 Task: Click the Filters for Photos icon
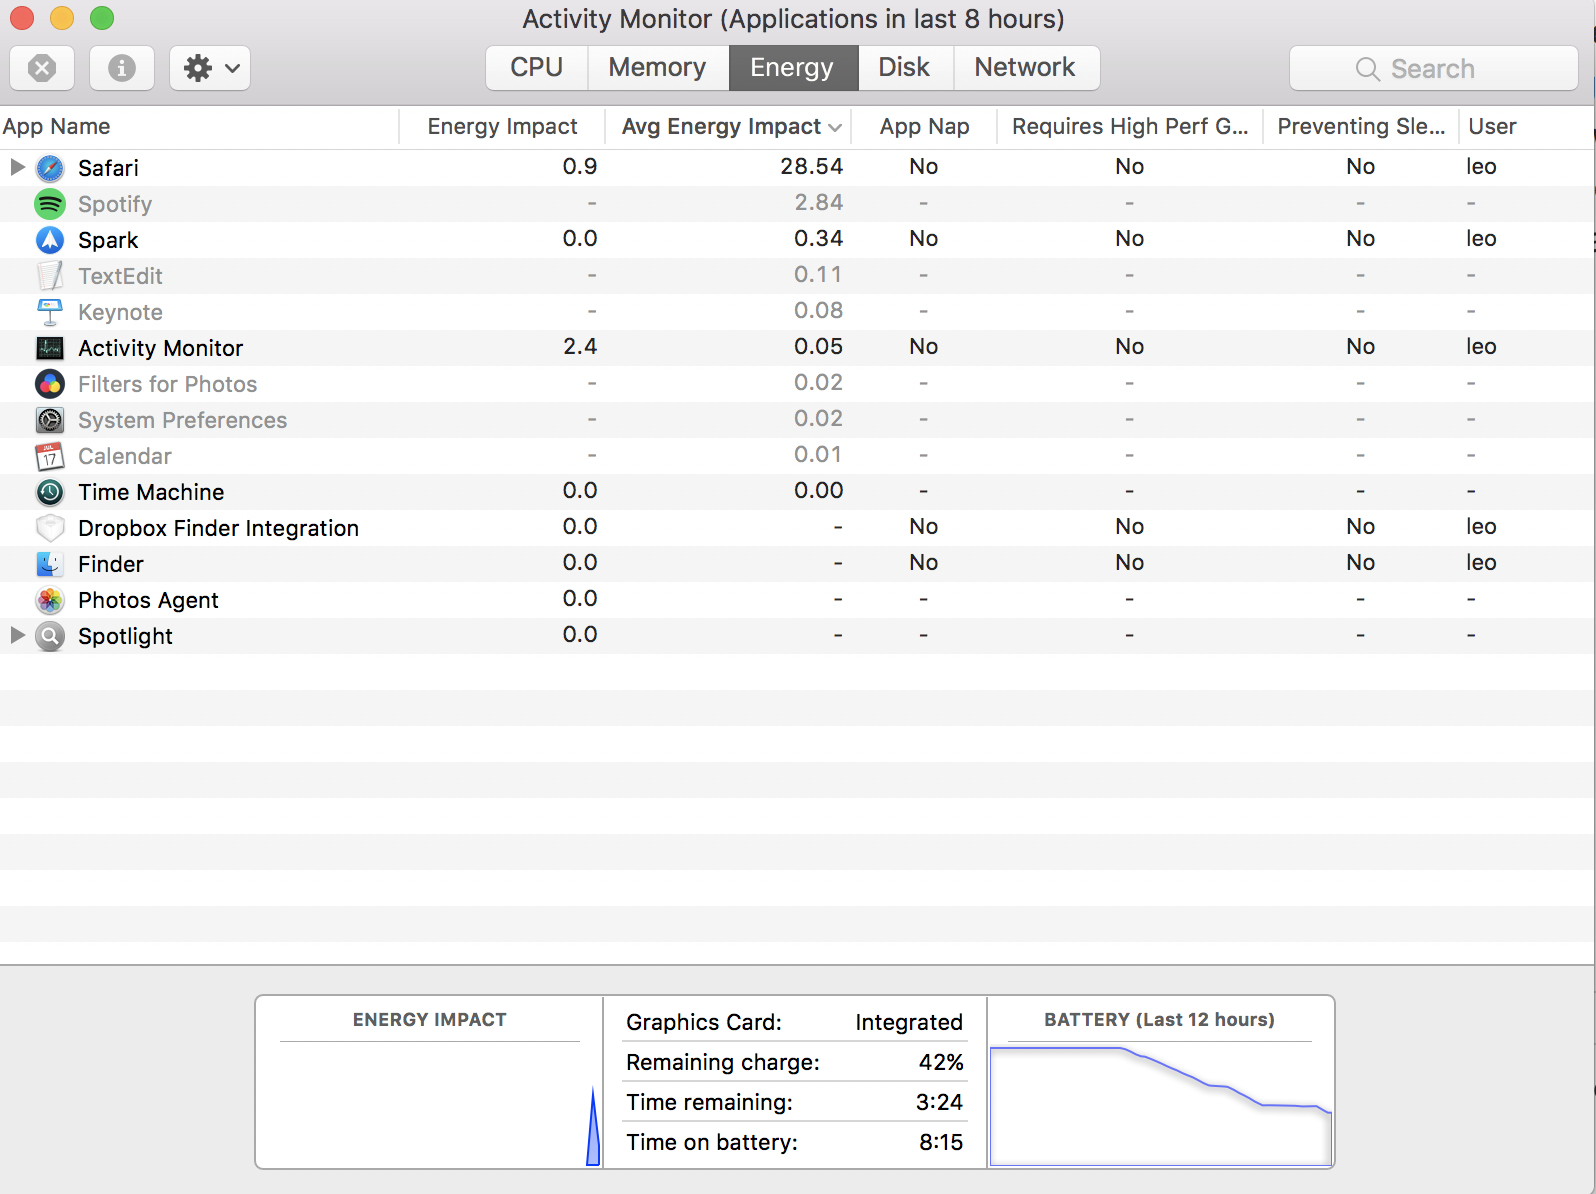click(x=50, y=384)
